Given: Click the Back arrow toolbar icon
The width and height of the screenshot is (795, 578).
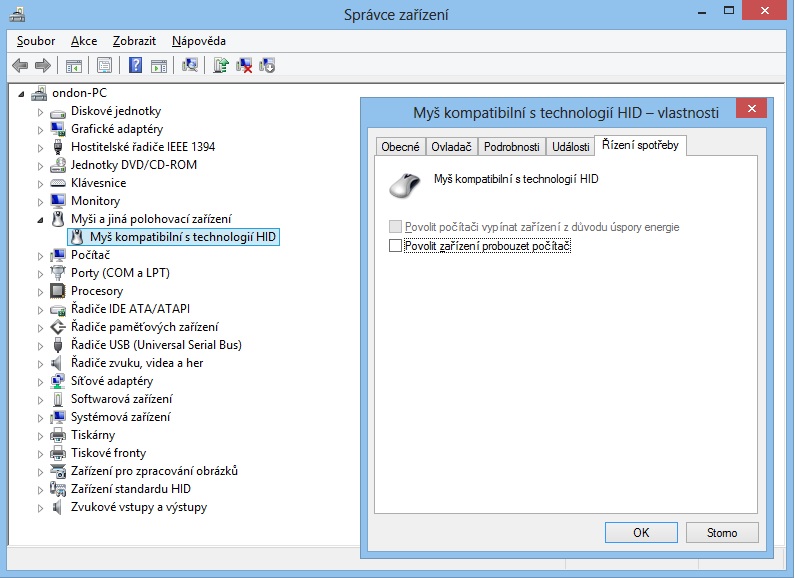Looking at the screenshot, I should (x=20, y=65).
